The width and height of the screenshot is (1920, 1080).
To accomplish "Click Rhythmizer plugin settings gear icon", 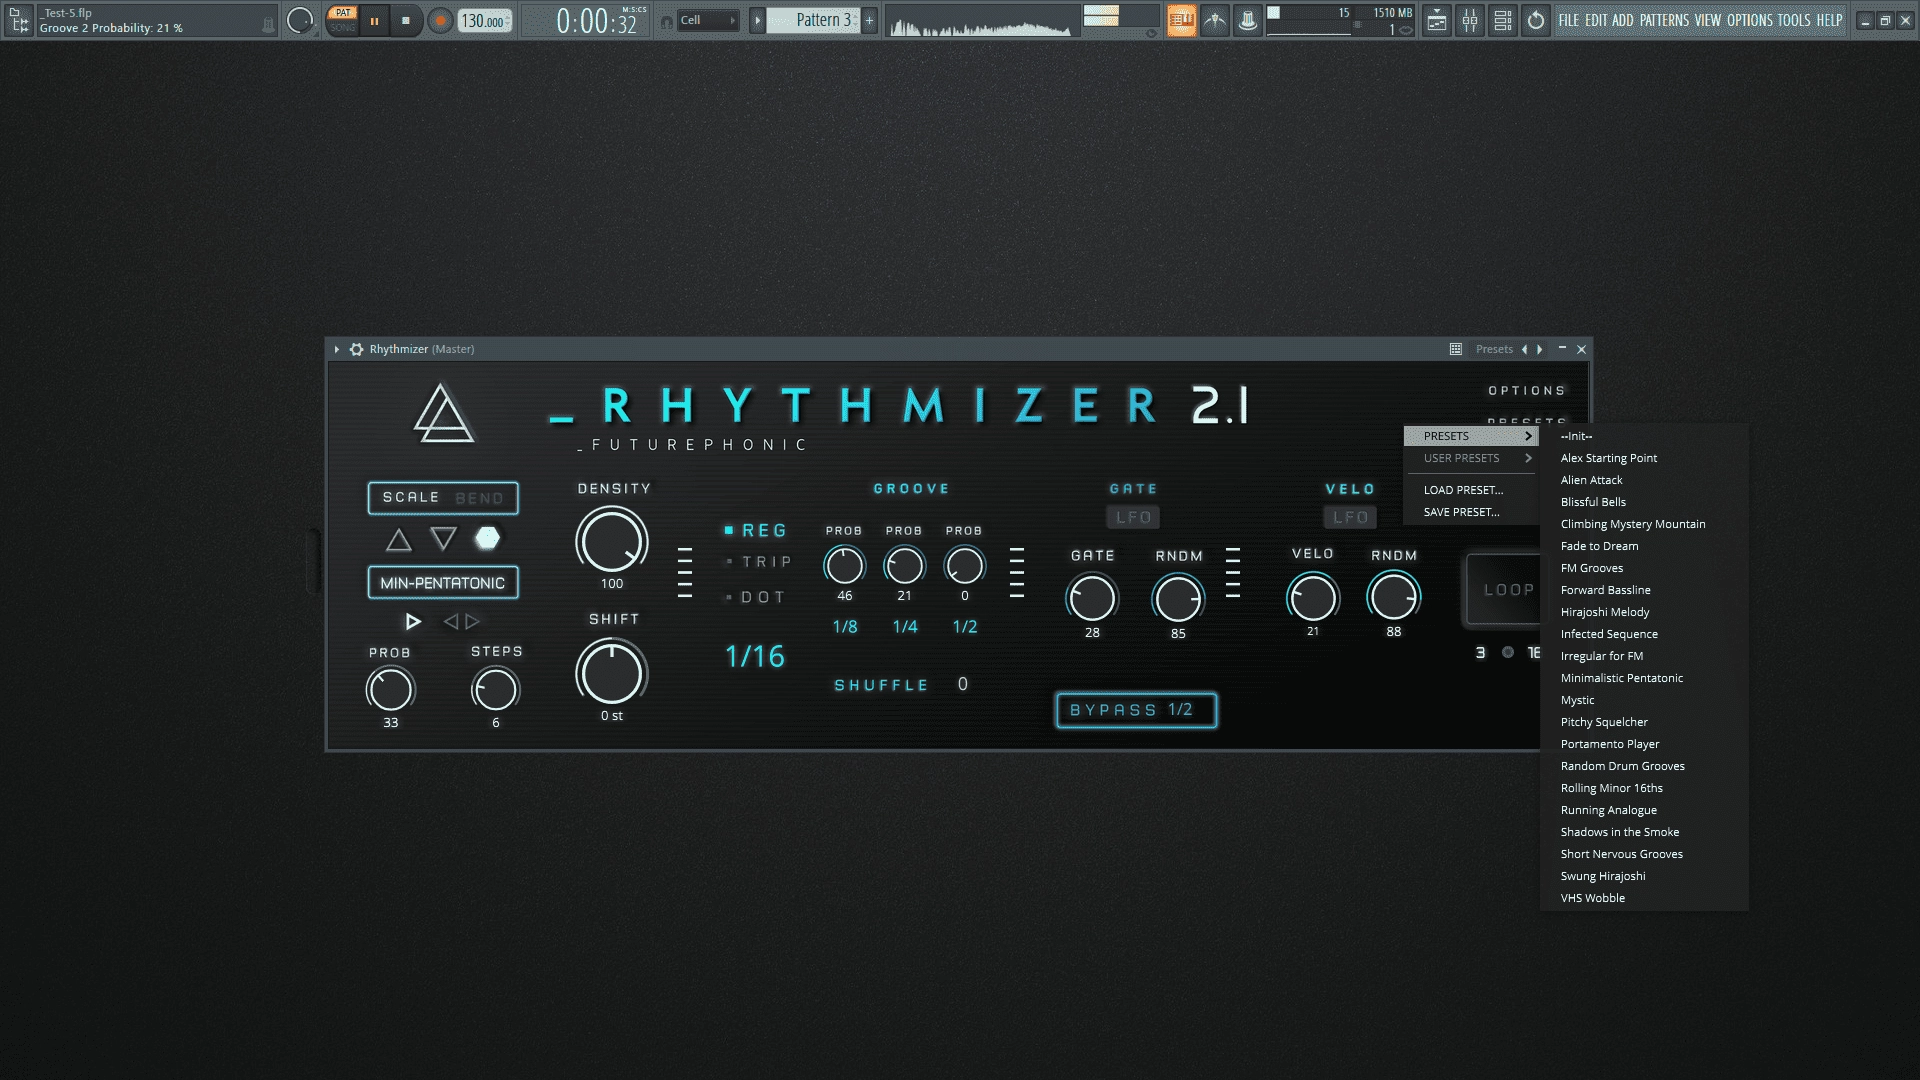I will coord(356,349).
